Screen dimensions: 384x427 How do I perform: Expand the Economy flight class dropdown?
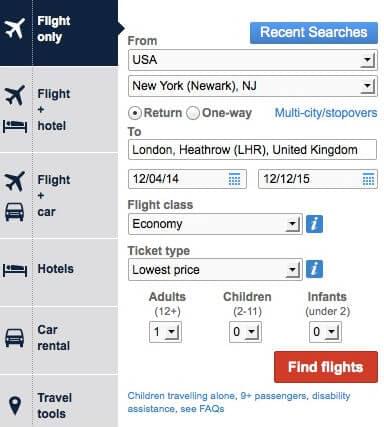click(215, 224)
